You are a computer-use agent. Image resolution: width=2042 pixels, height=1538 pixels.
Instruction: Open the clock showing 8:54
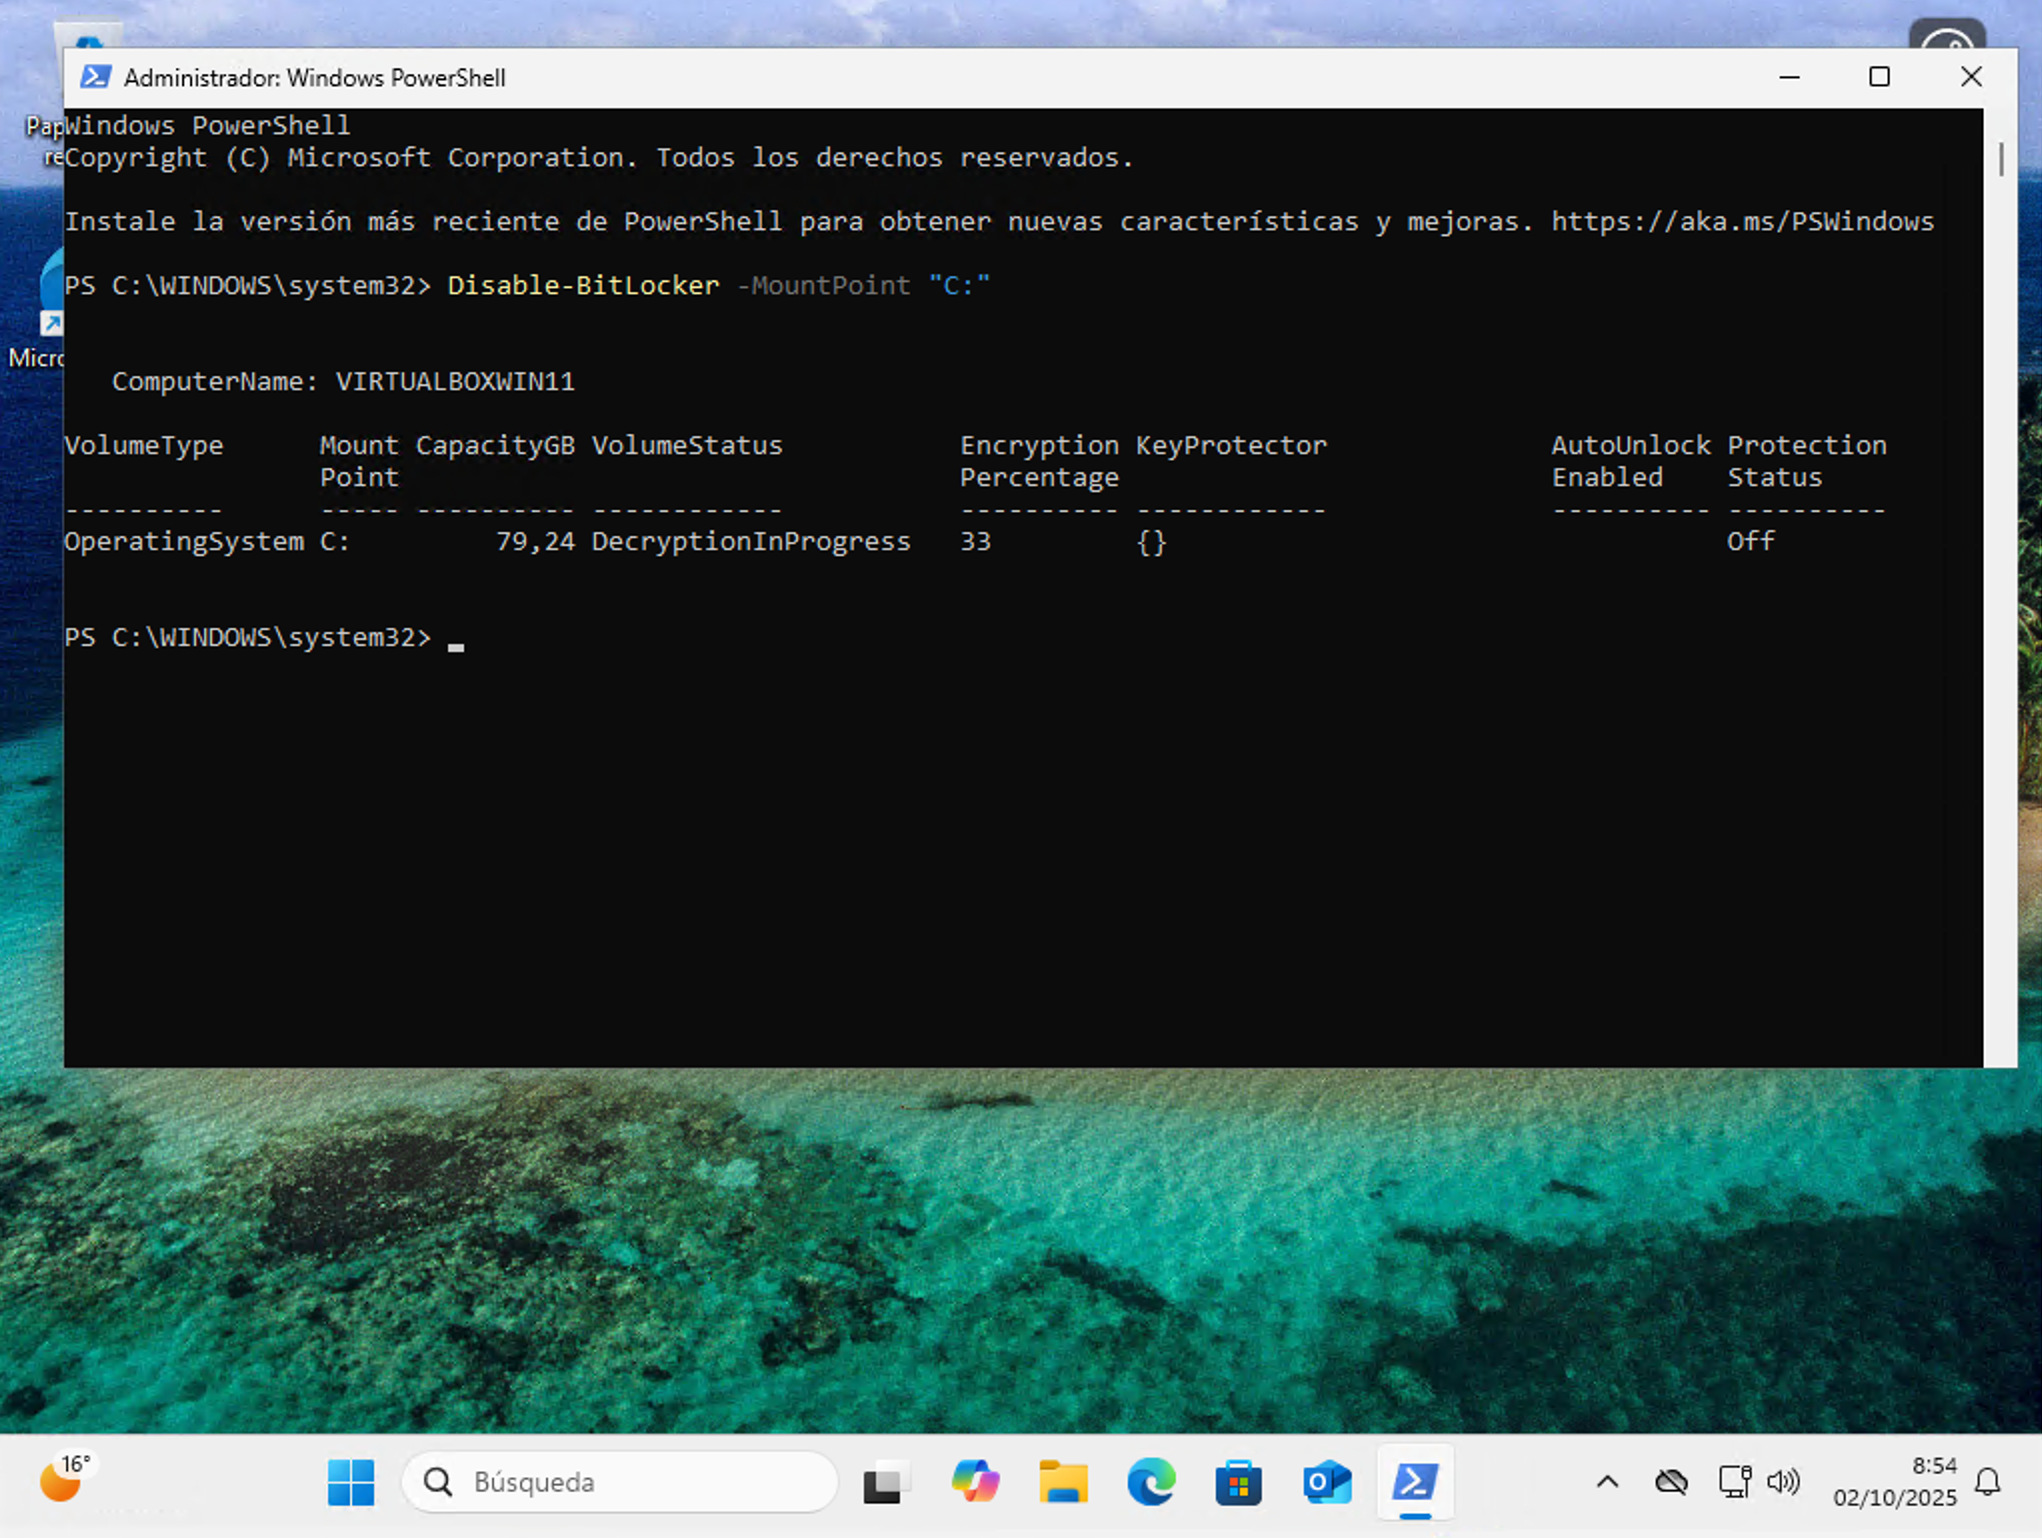click(1894, 1482)
